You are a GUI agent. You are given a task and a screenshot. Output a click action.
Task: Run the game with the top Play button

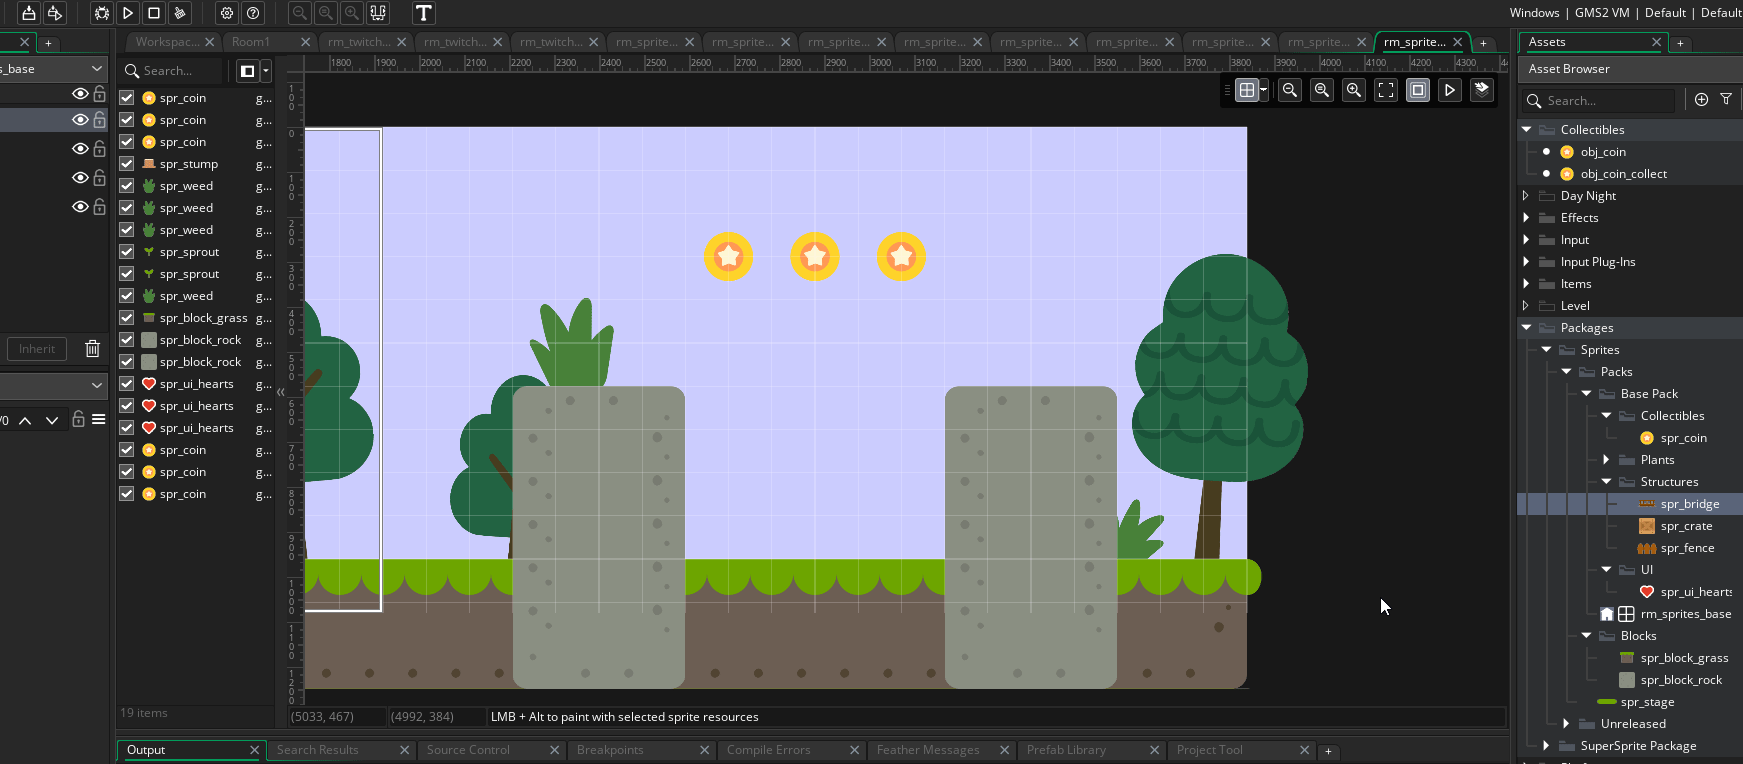point(128,13)
